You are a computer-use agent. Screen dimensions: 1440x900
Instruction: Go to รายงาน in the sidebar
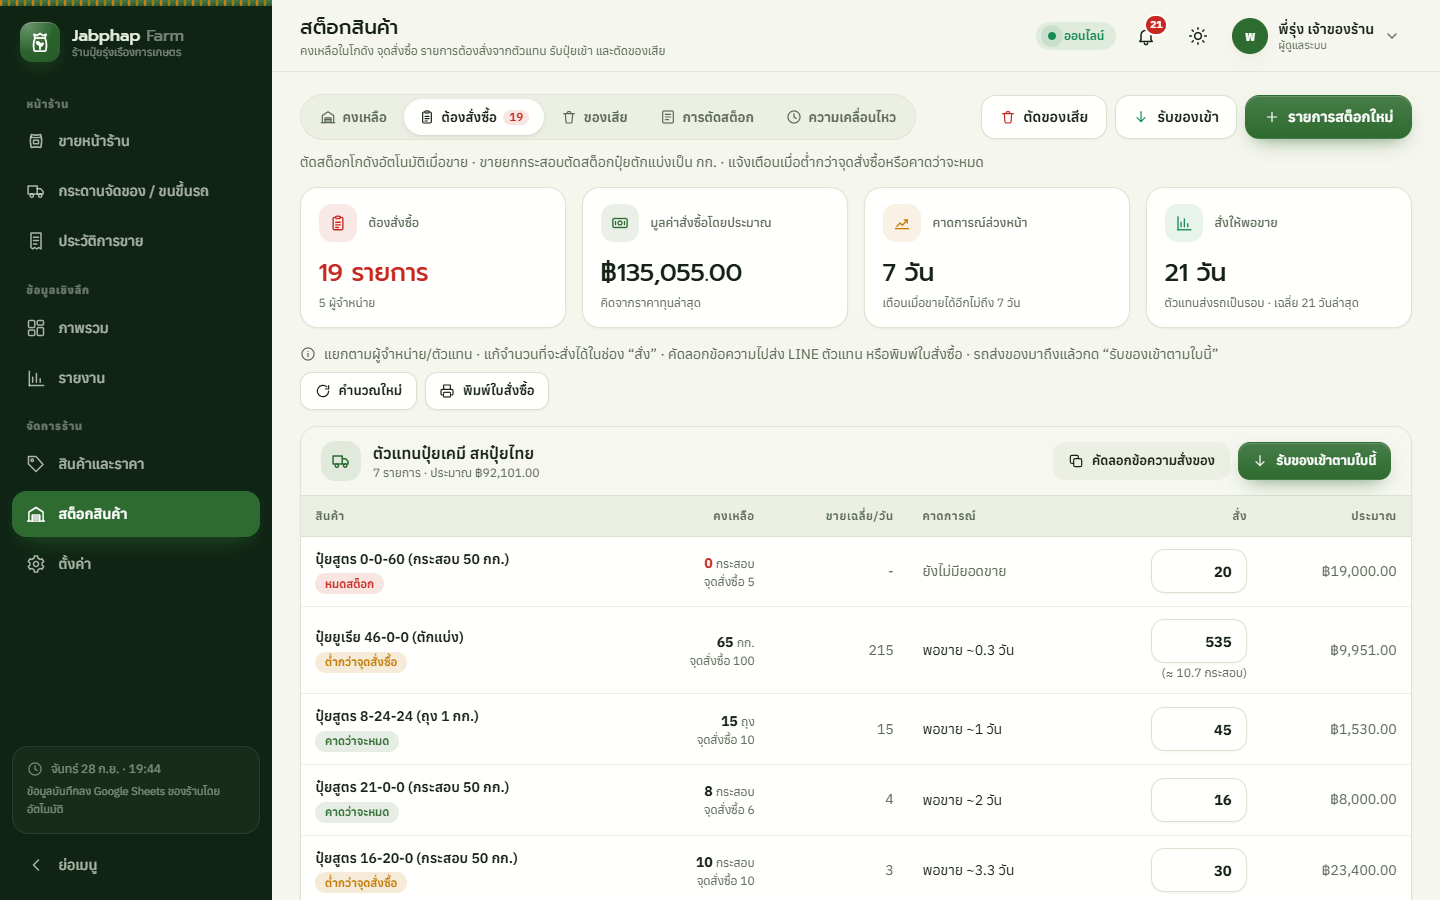[136, 378]
